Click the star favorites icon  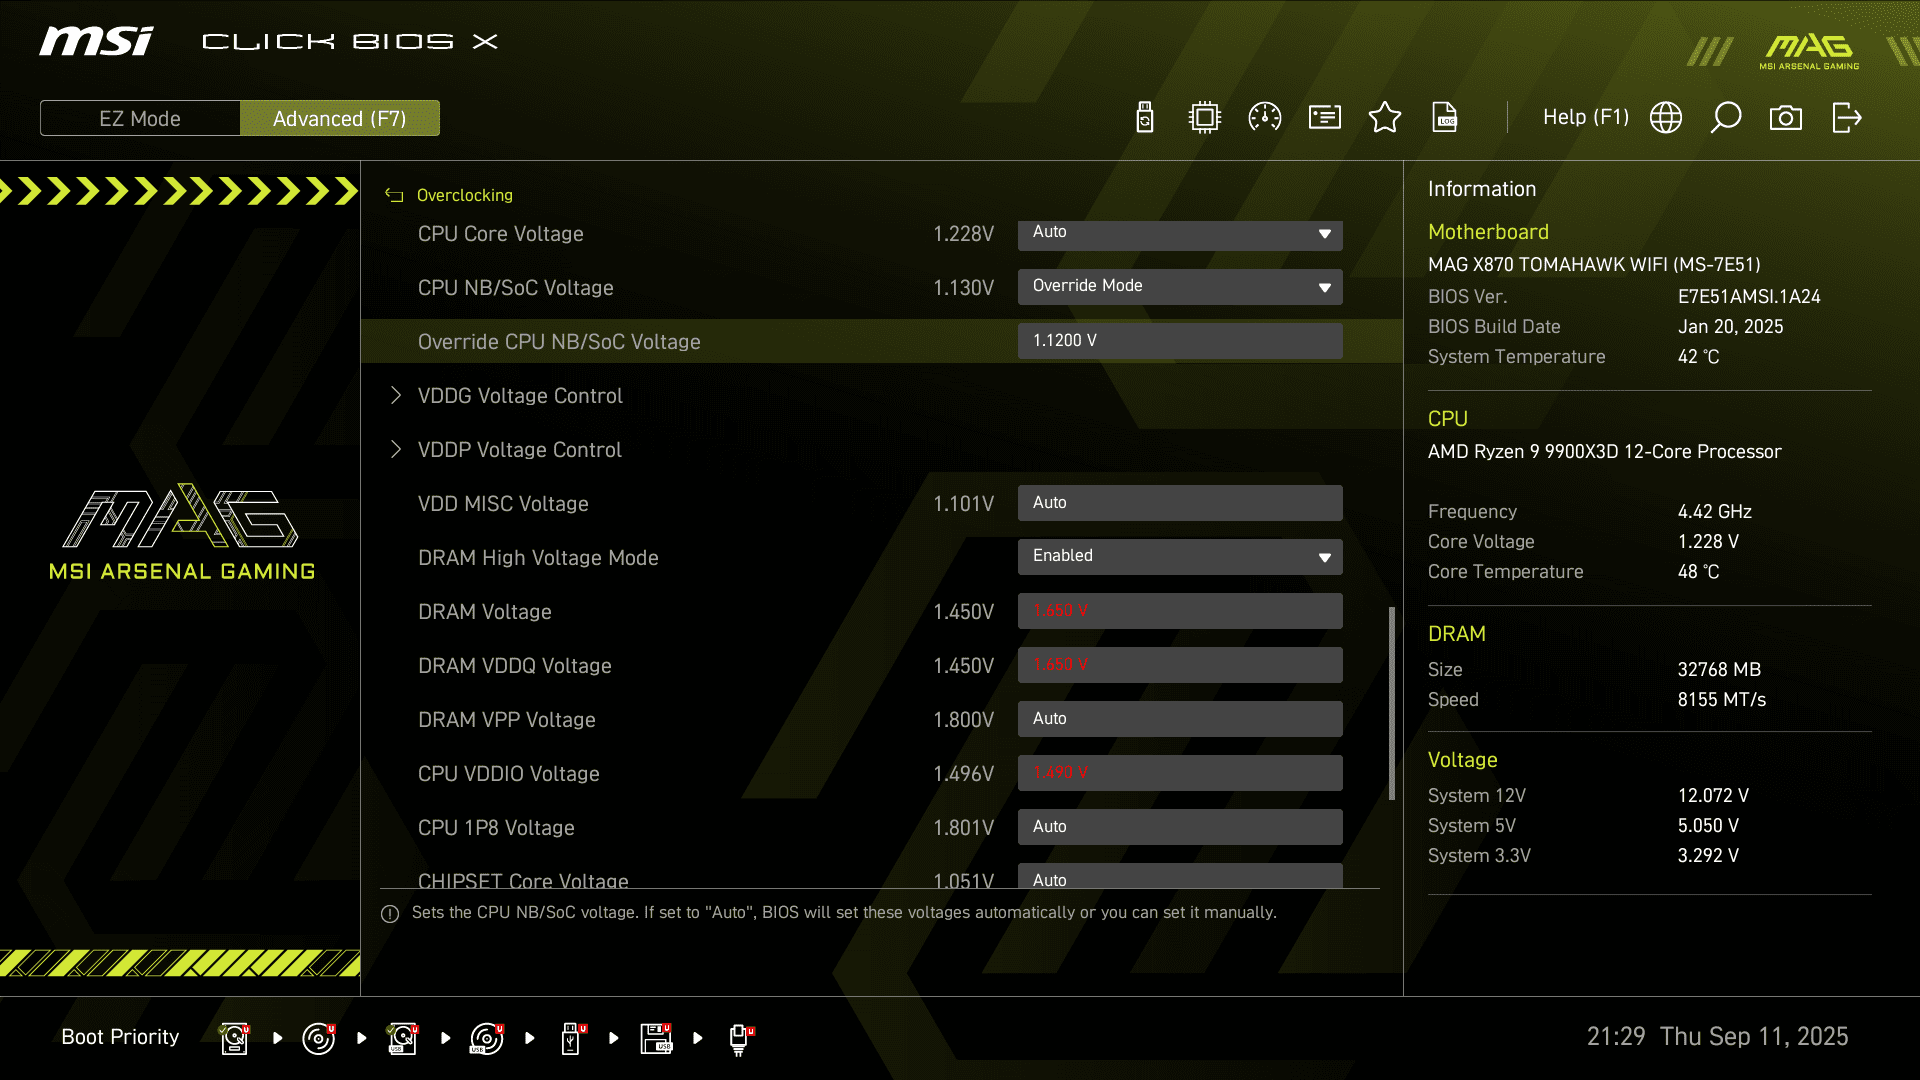[1385, 118]
